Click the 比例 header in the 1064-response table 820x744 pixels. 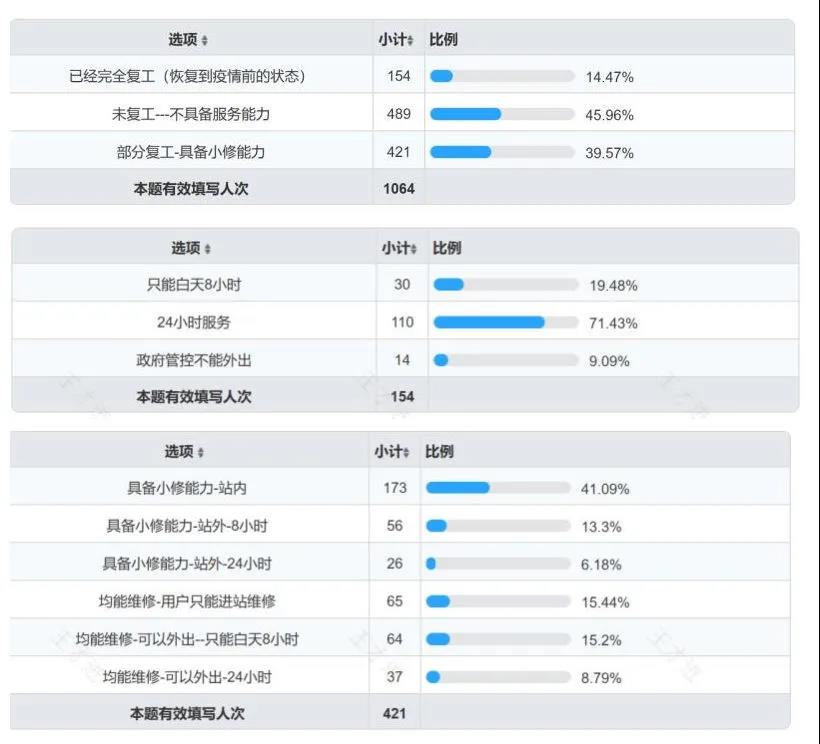click(443, 40)
